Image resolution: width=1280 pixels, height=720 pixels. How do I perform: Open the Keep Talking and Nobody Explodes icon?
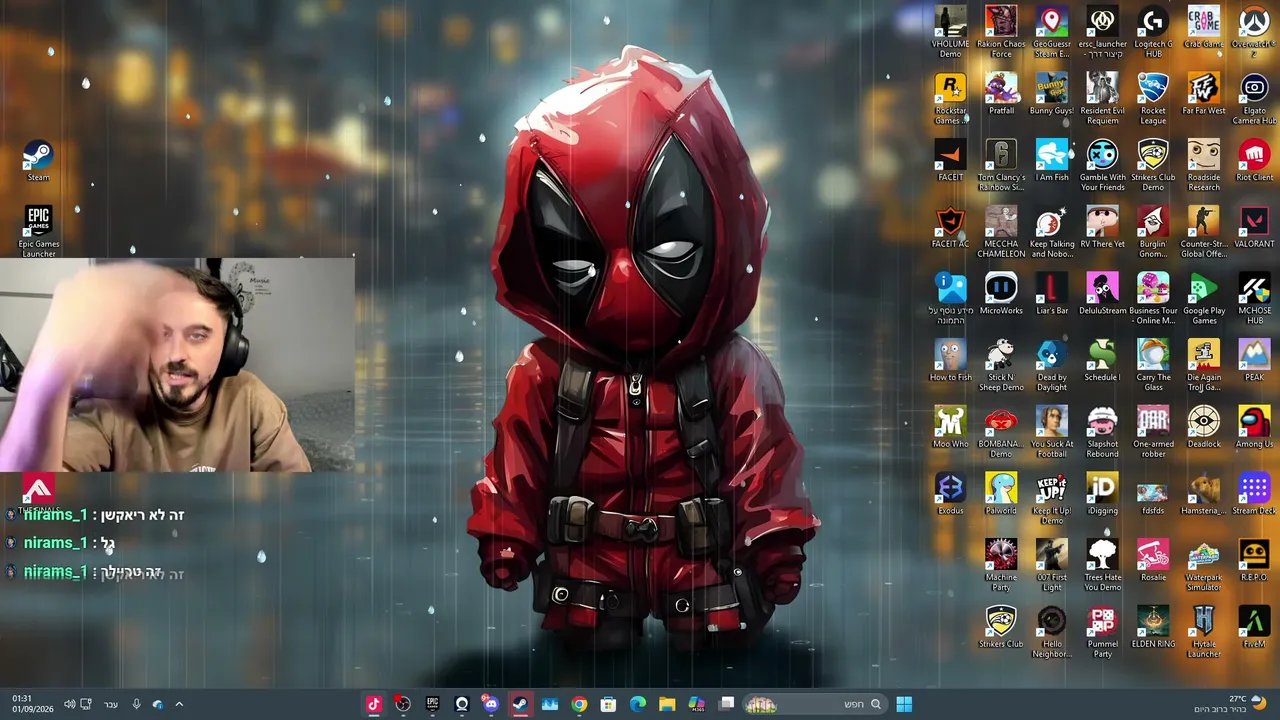[1052, 232]
